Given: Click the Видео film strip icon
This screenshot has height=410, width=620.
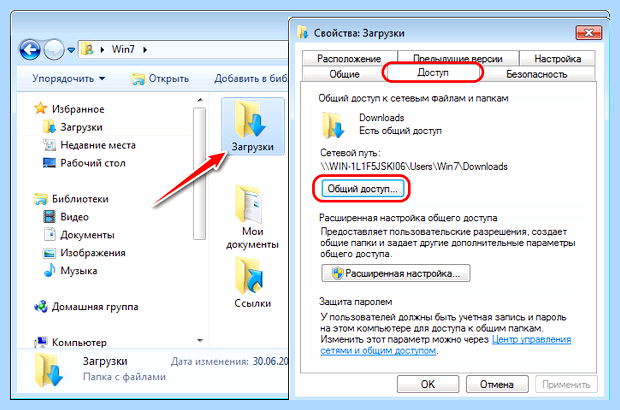Looking at the screenshot, I should click(49, 217).
